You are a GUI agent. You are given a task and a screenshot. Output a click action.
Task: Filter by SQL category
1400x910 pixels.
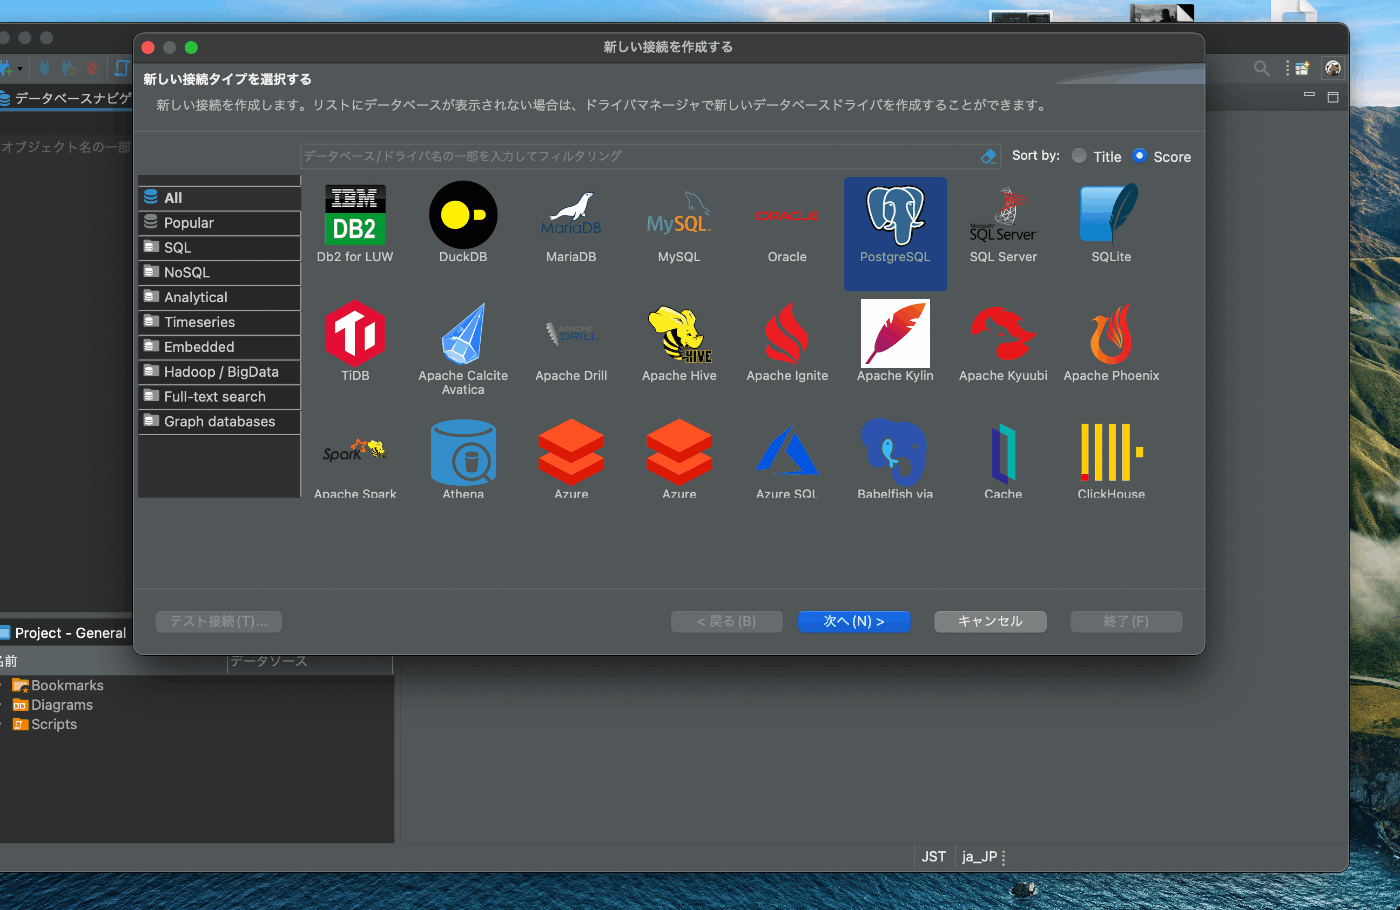(219, 248)
